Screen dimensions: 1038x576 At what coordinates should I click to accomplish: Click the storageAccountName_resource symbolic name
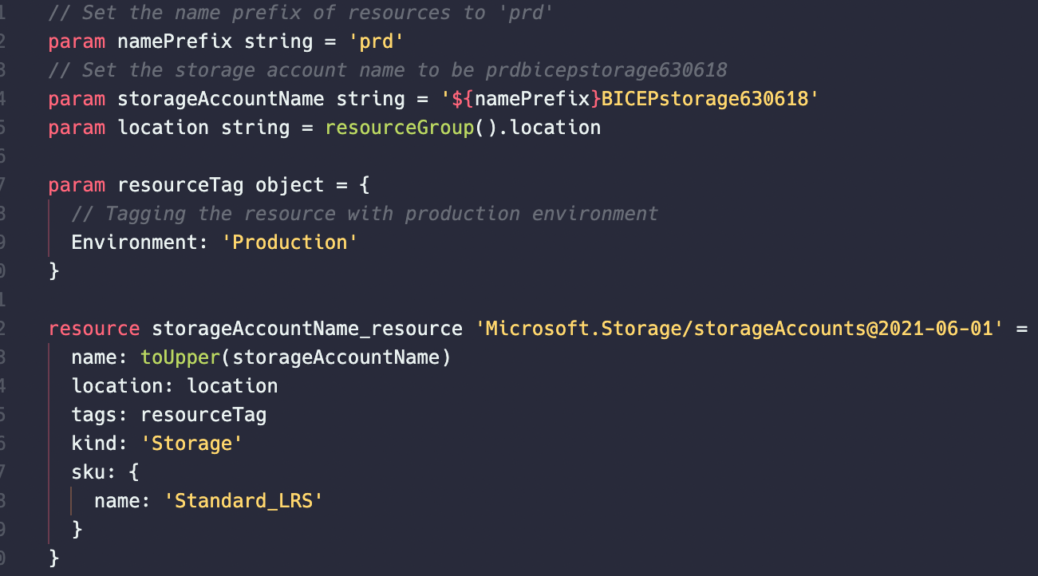pyautogui.click(x=307, y=328)
